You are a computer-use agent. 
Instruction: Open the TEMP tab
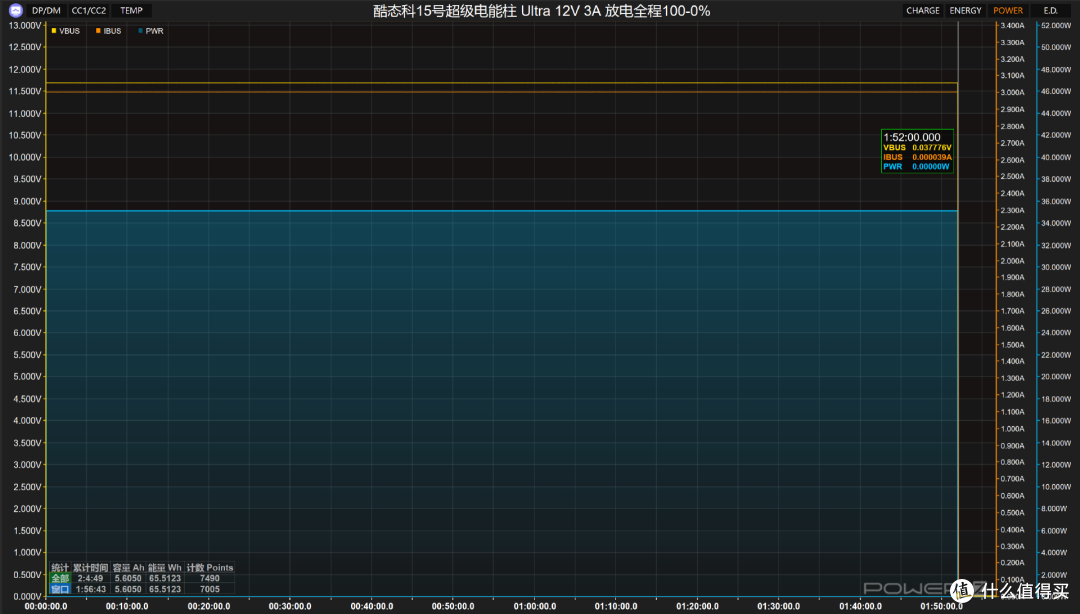(x=132, y=10)
